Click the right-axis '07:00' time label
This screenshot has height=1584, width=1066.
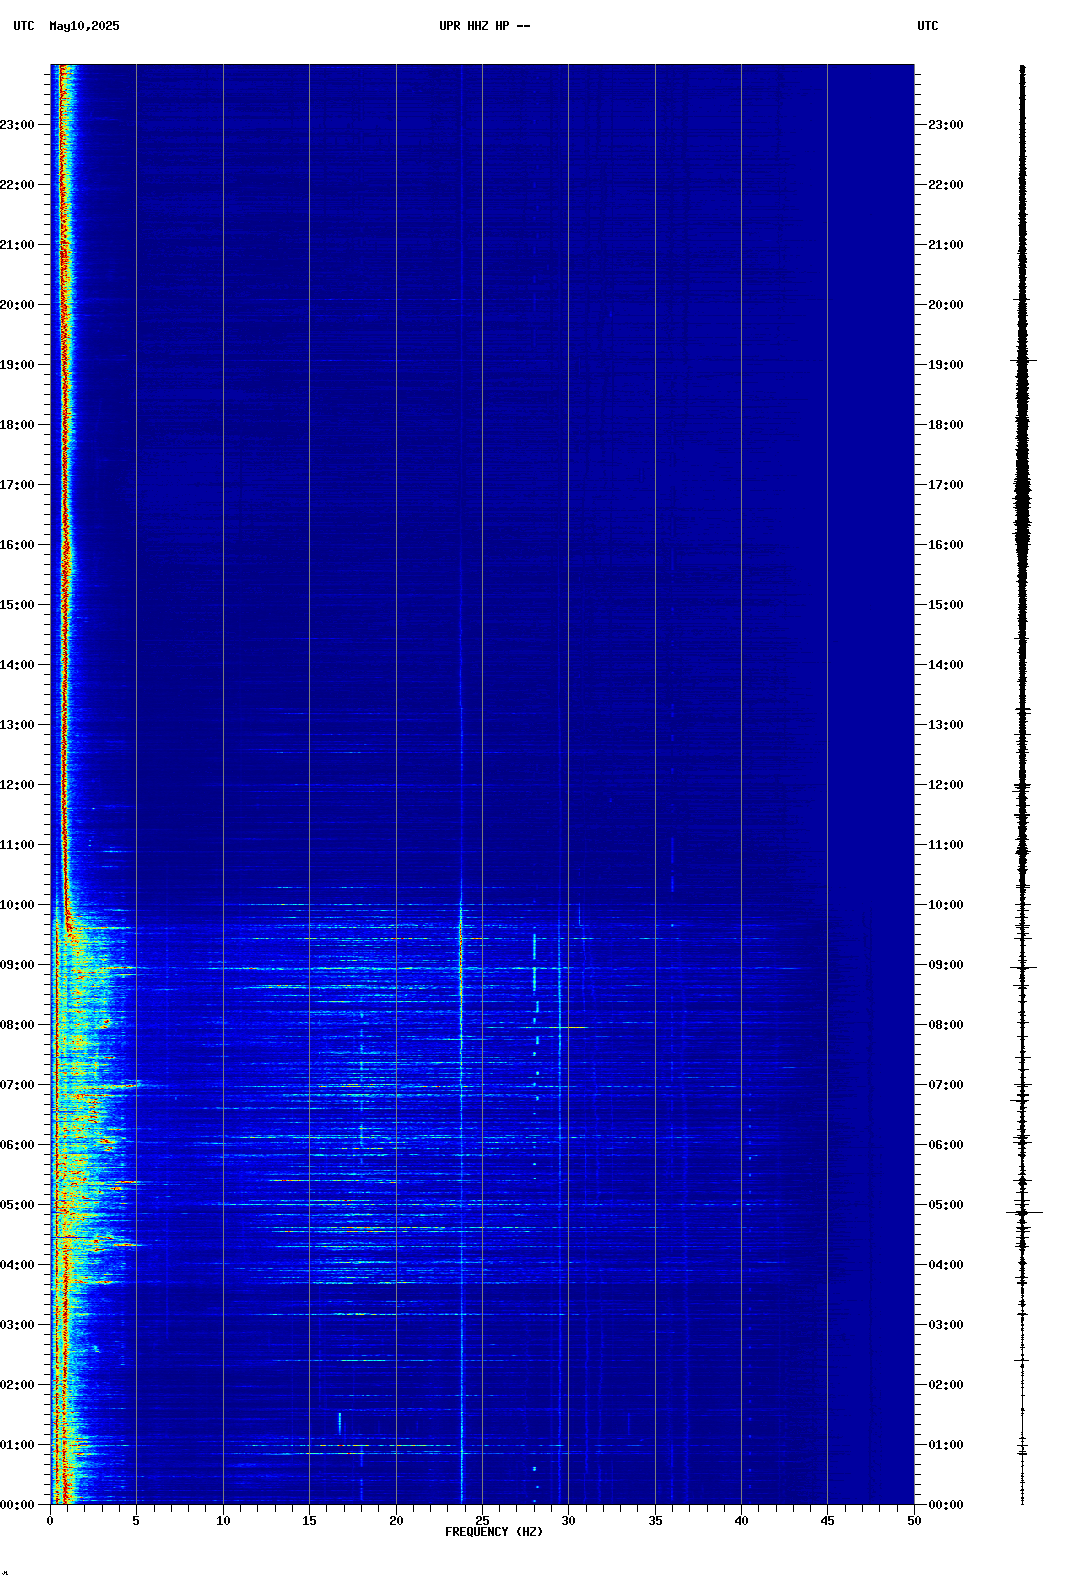tap(946, 1085)
